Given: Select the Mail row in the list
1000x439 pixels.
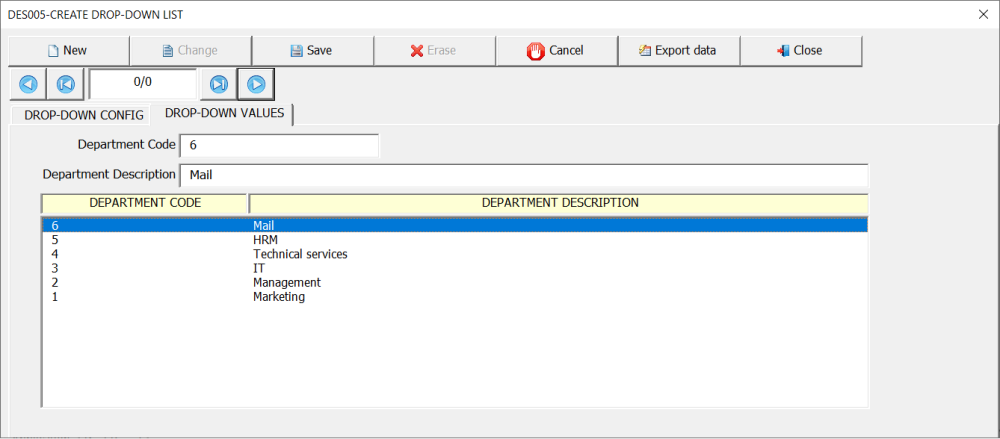Looking at the screenshot, I should 455,225.
